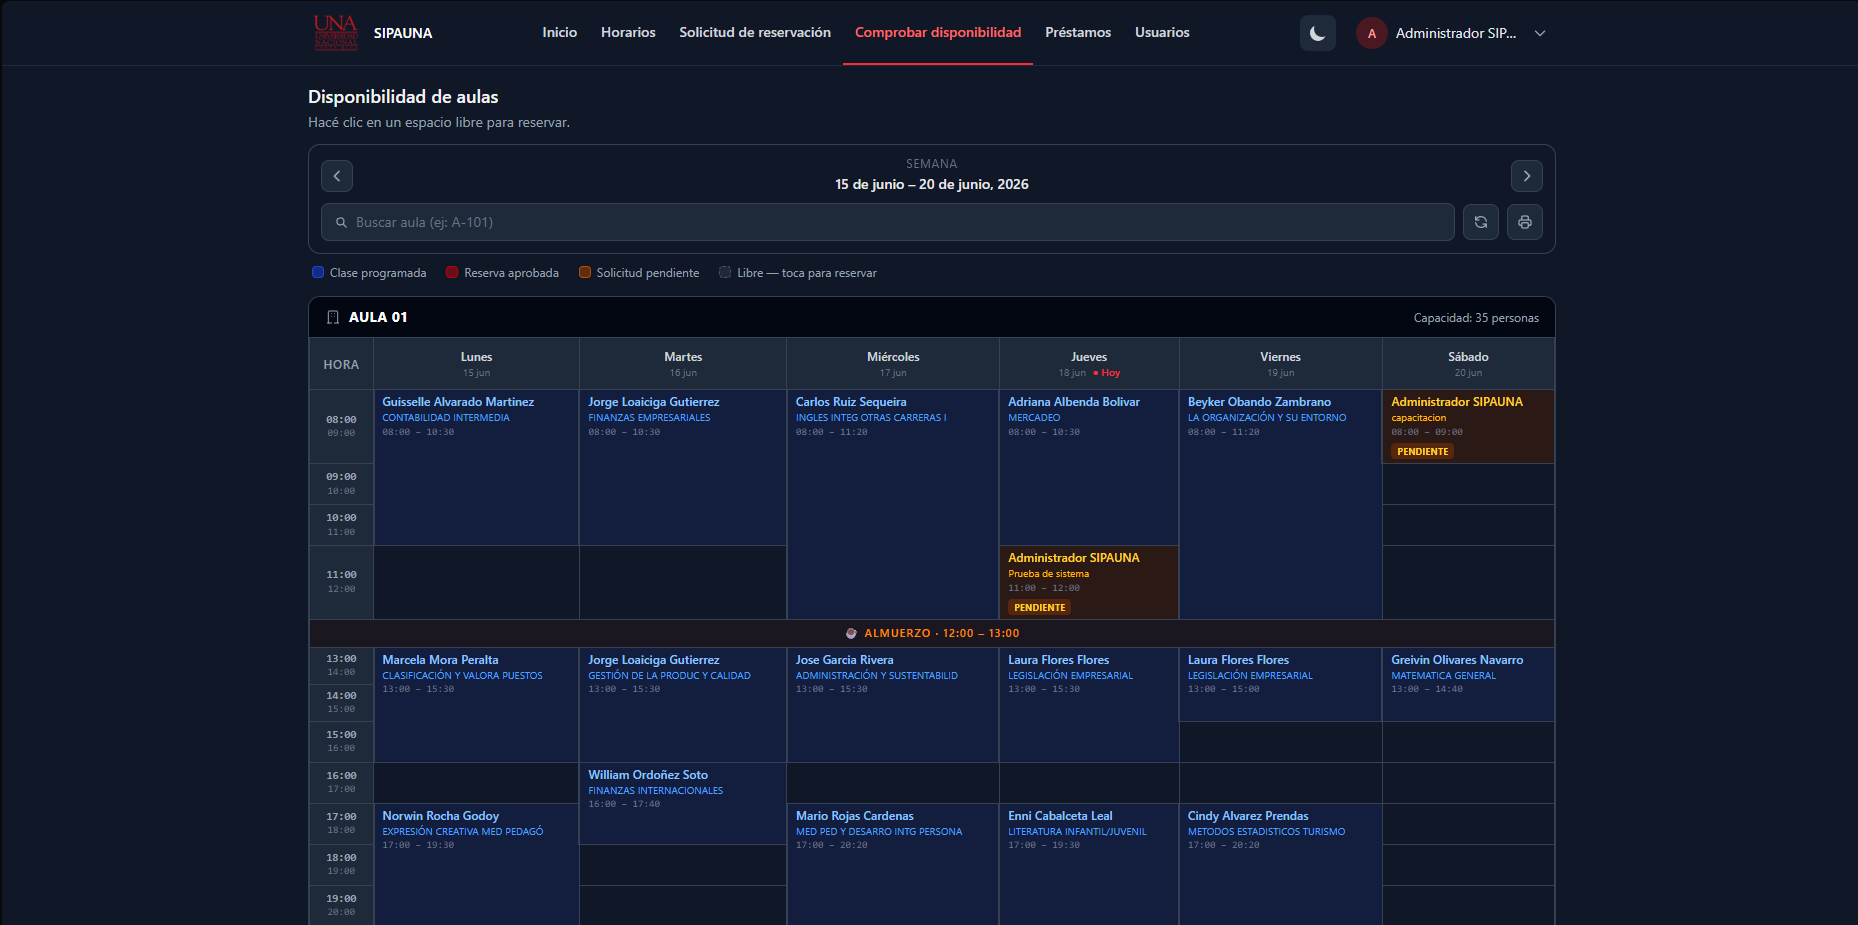1858x925 pixels.
Task: Click the UNA university logo
Action: pyautogui.click(x=335, y=32)
